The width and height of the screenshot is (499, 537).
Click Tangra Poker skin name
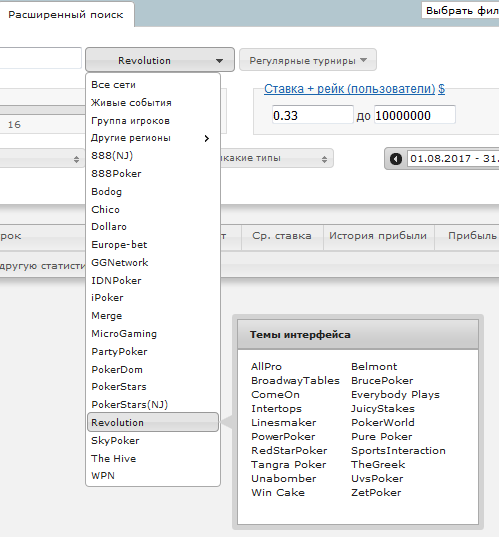[288, 465]
